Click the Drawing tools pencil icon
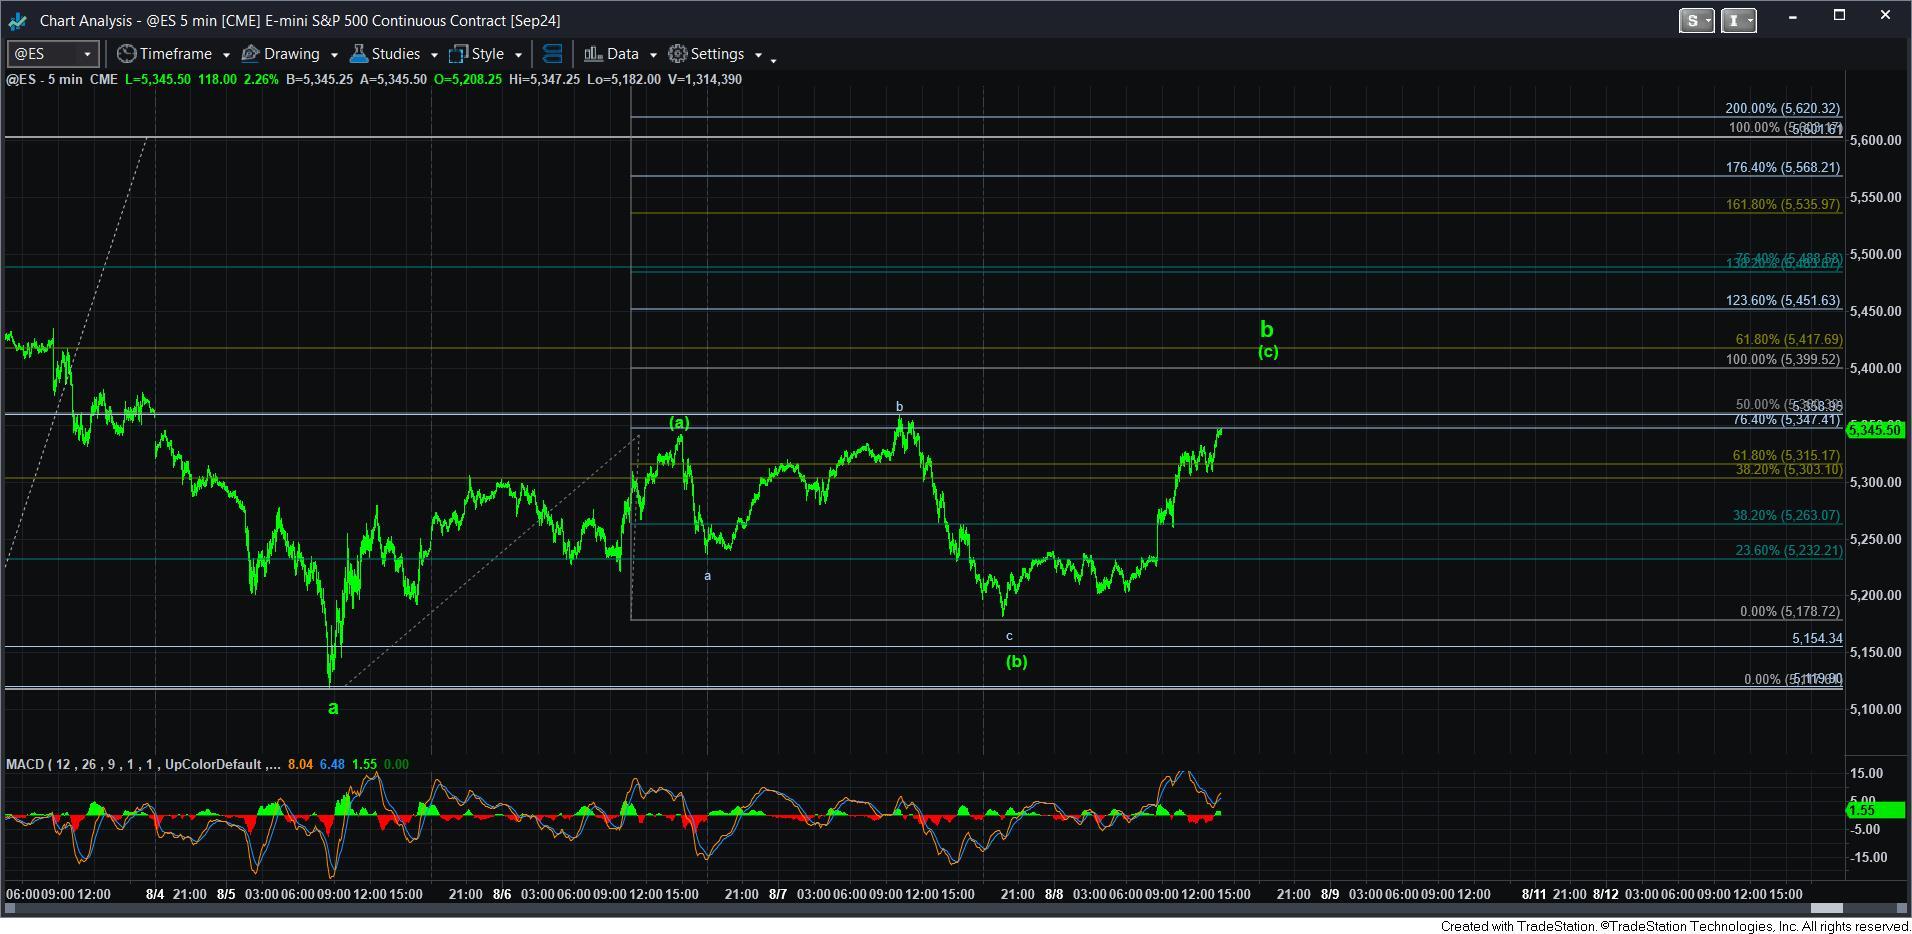The width and height of the screenshot is (1912, 934). 251,54
